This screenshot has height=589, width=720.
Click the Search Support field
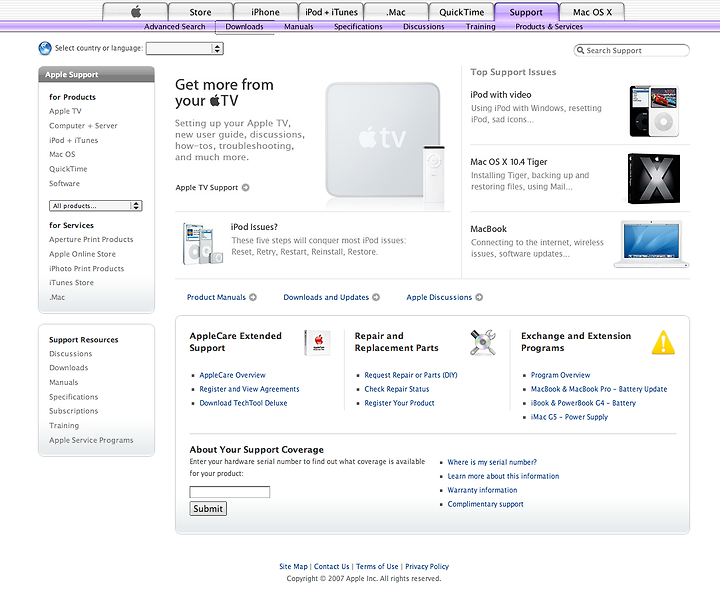(632, 50)
